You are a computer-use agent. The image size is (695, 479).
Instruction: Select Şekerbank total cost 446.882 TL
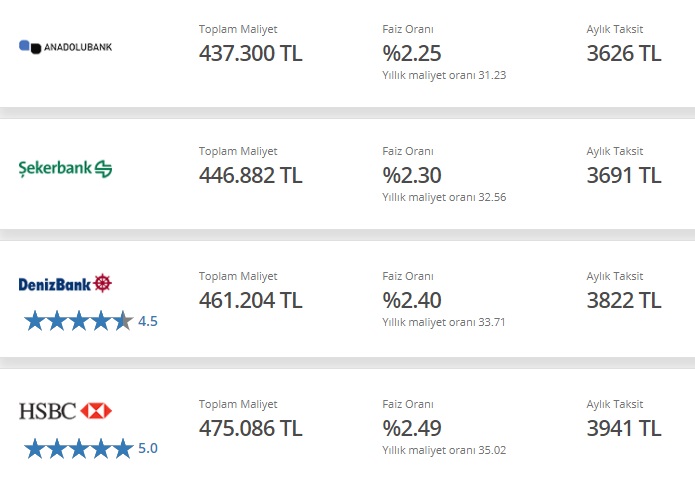point(250,175)
